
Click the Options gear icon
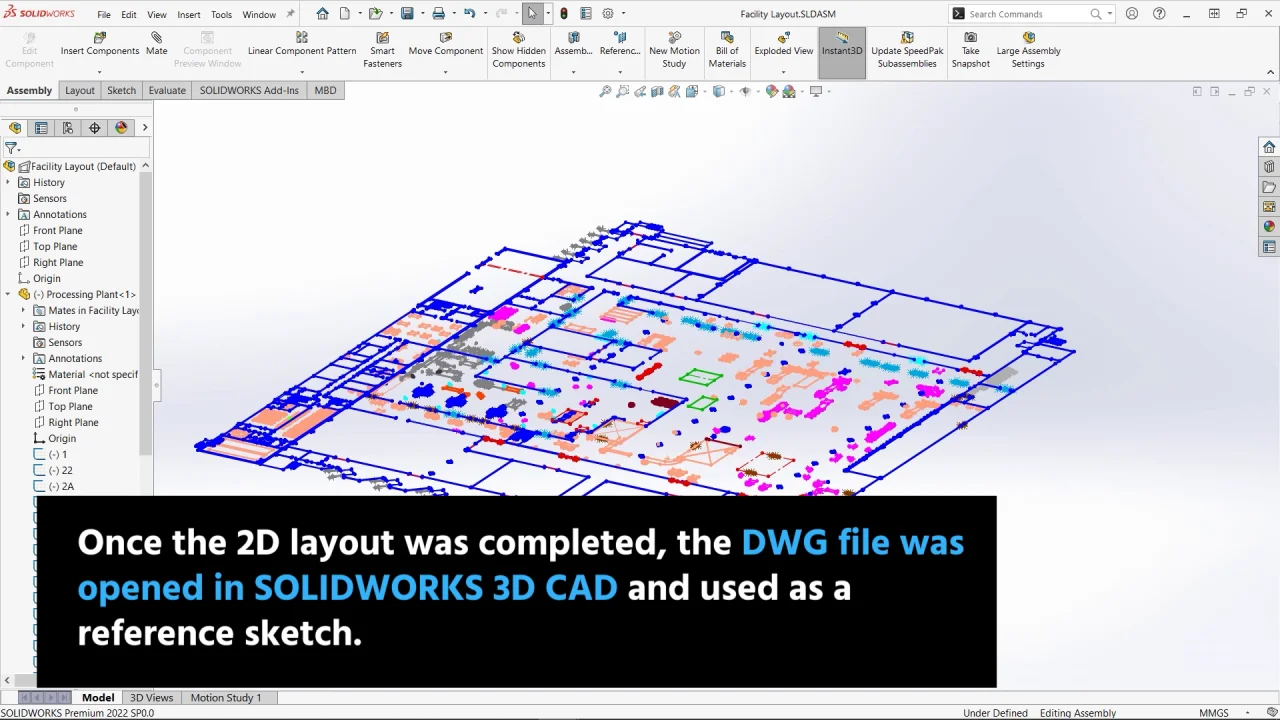pyautogui.click(x=607, y=14)
